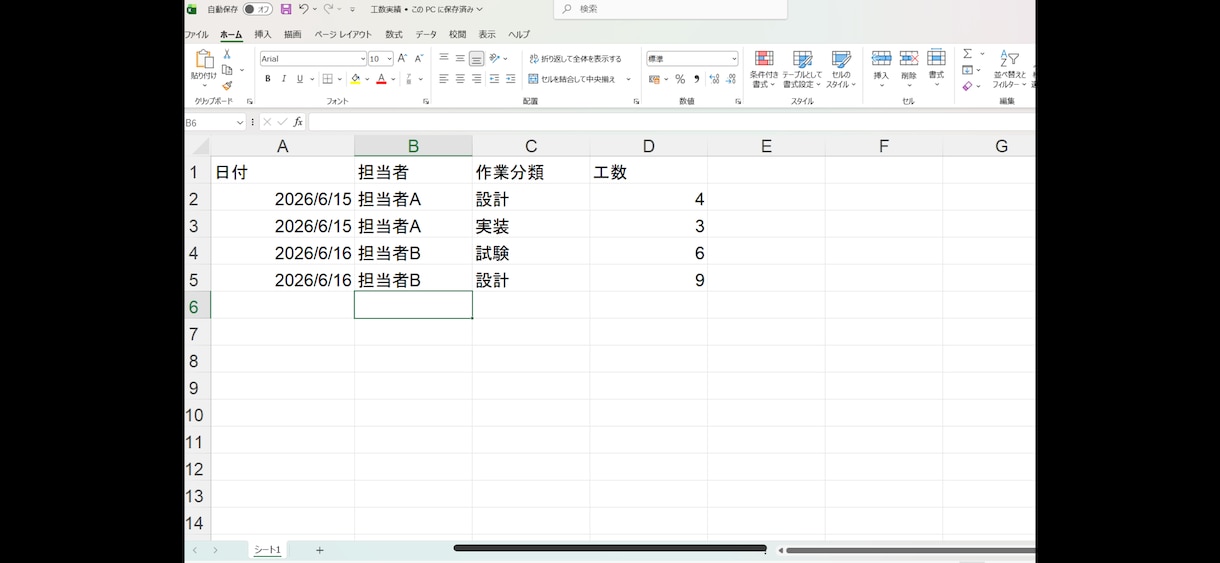Click the 挿入 cells button in セル group

click(881, 68)
